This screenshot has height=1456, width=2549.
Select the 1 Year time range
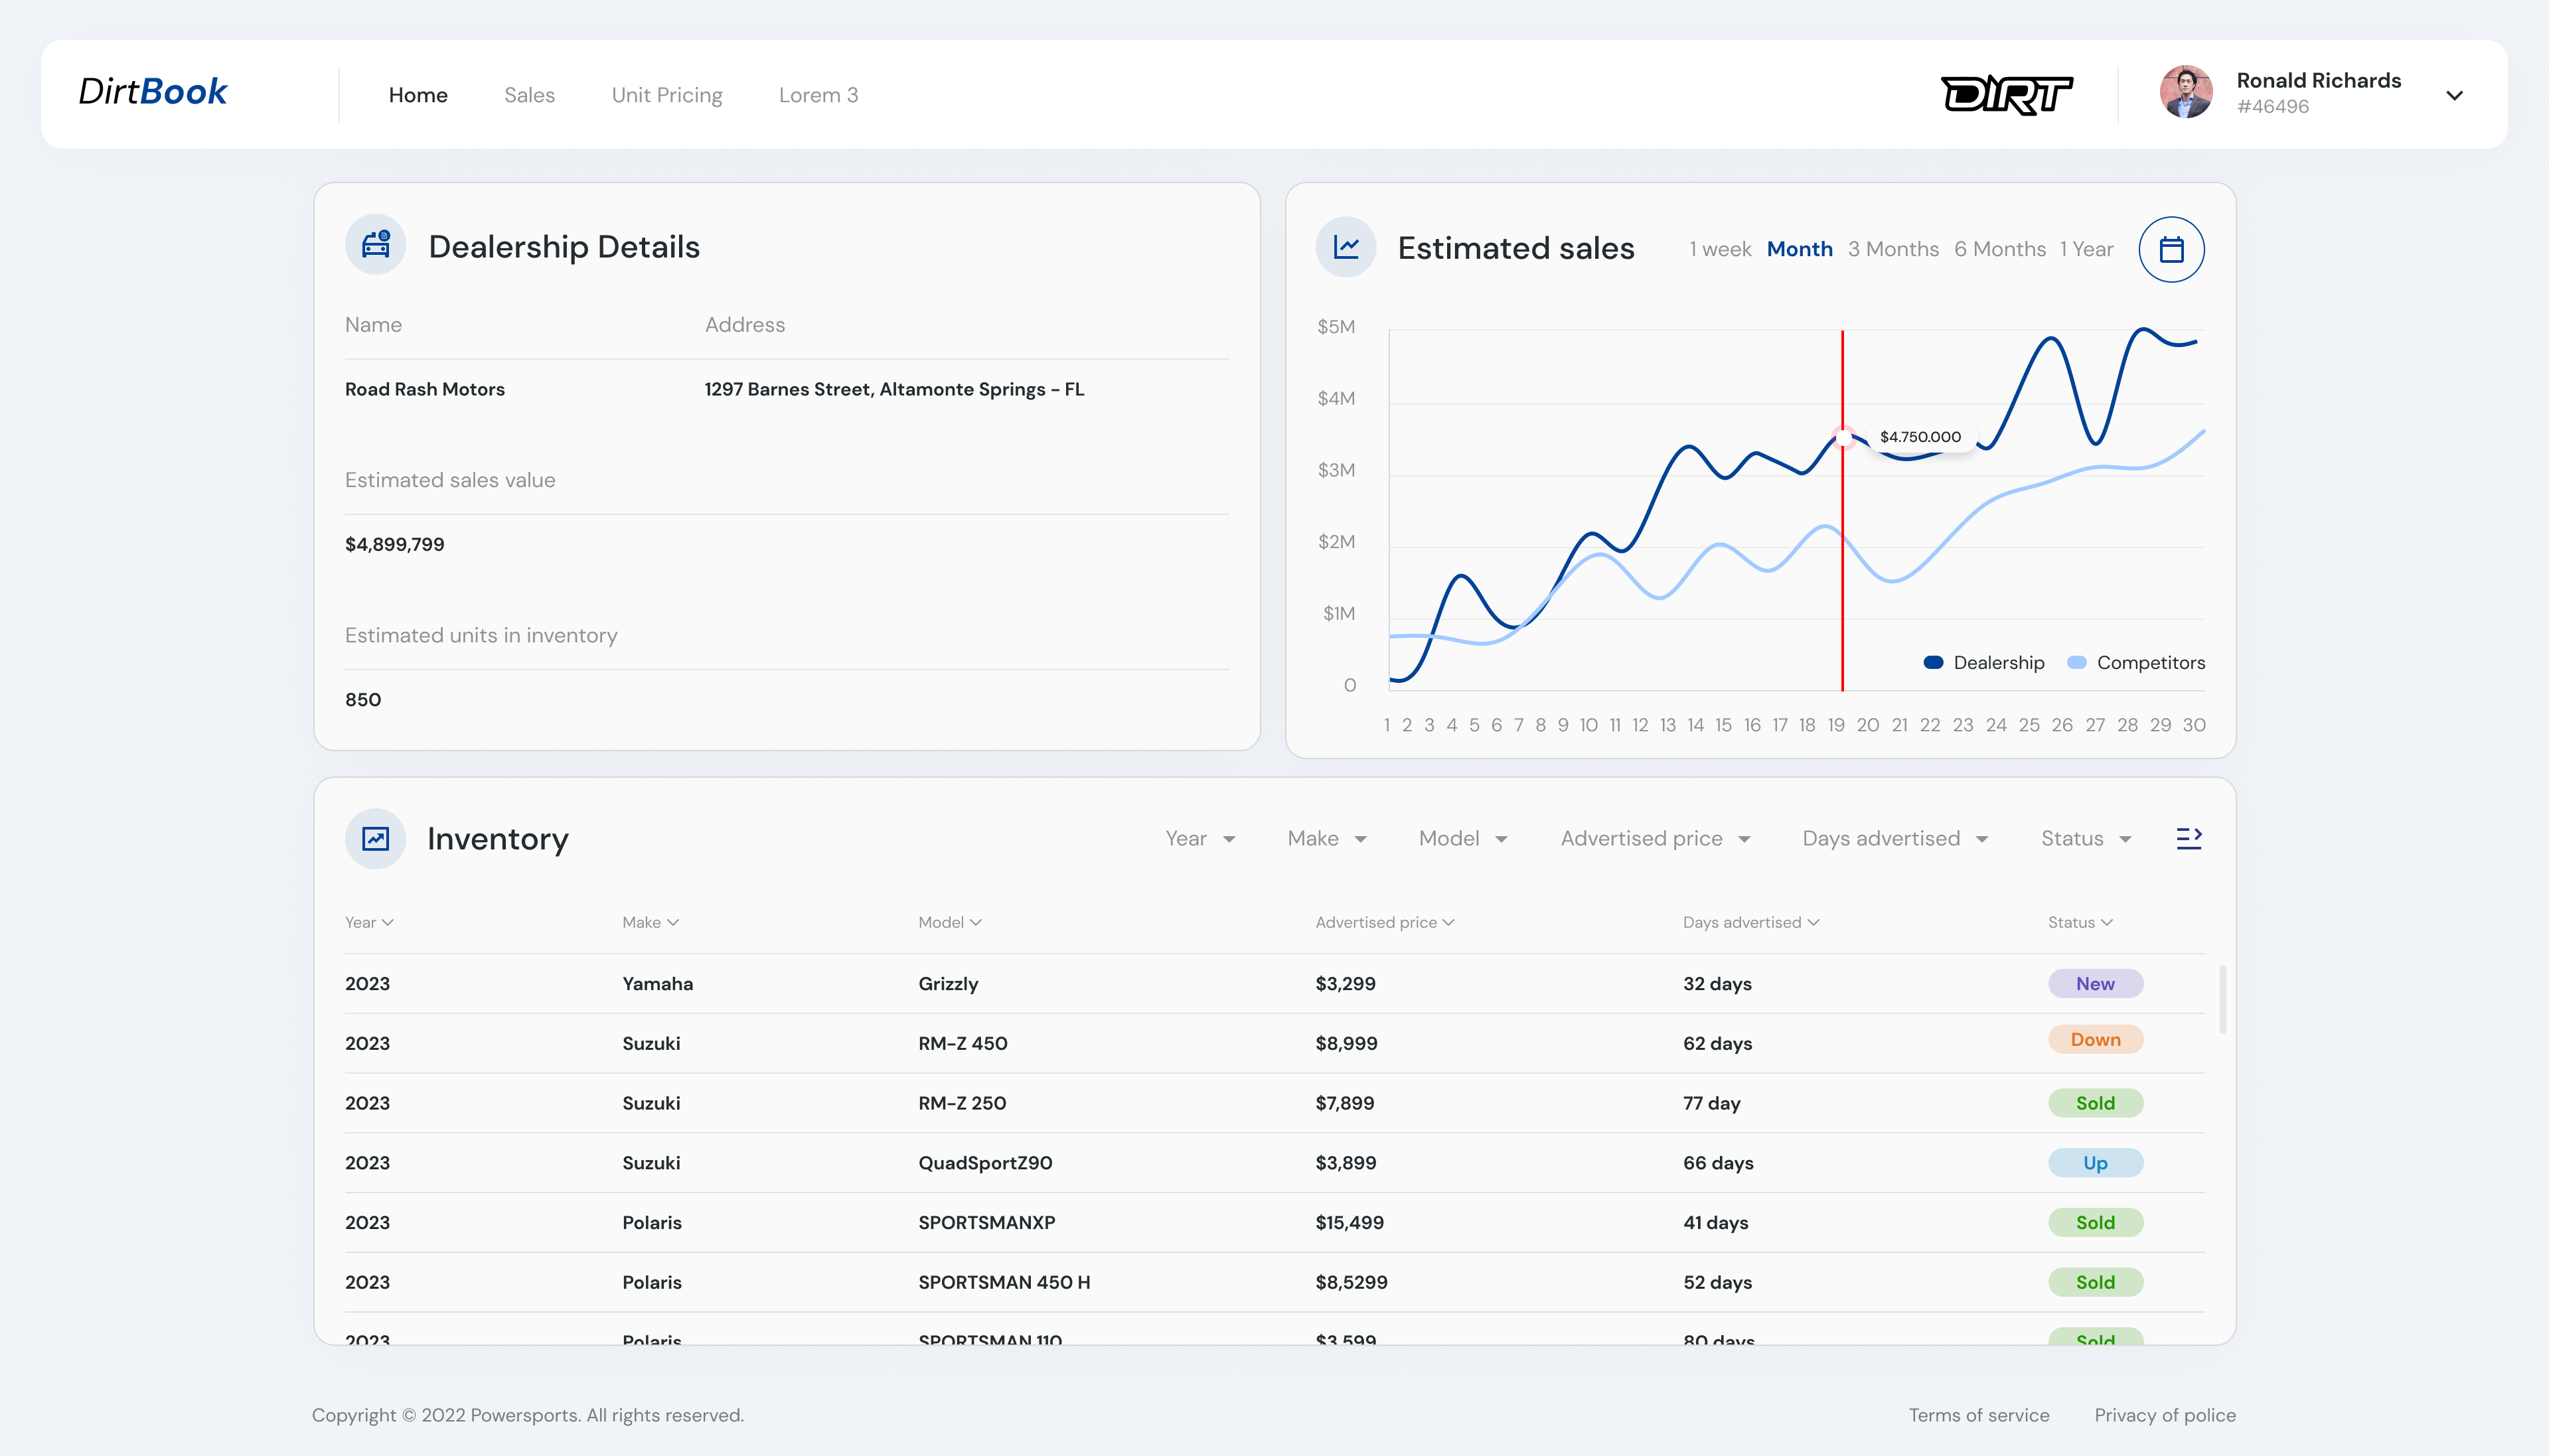[2085, 249]
